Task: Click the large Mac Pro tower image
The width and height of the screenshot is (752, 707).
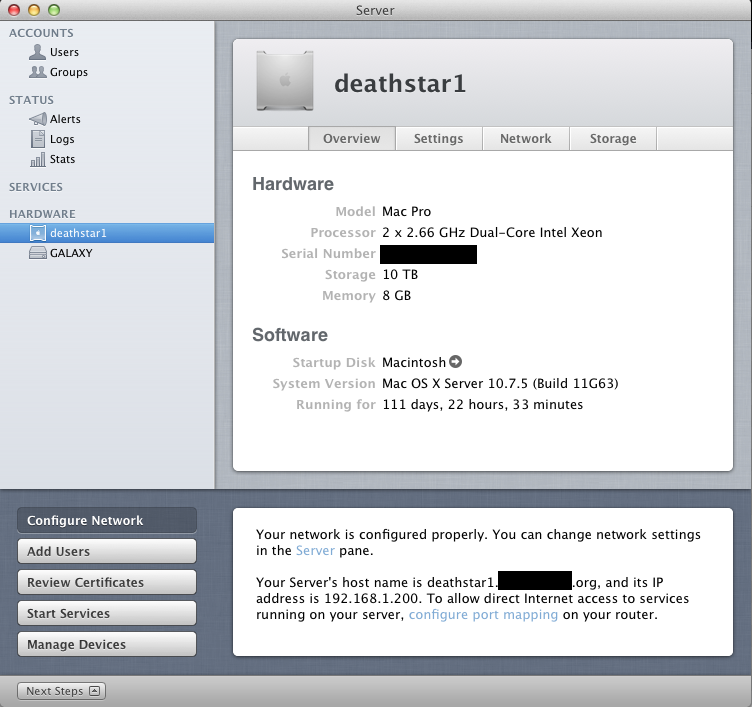Action: 285,81
